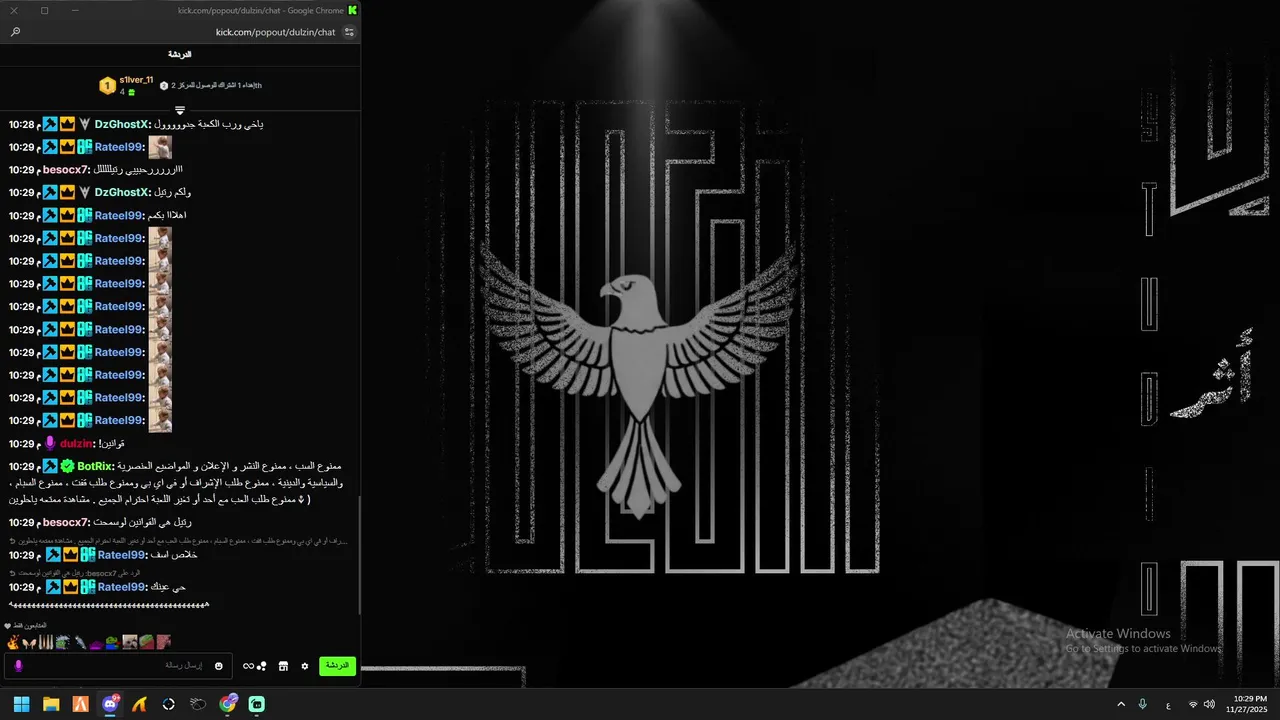
Task: Insert the wings emote from quick emotes
Action: (28, 642)
